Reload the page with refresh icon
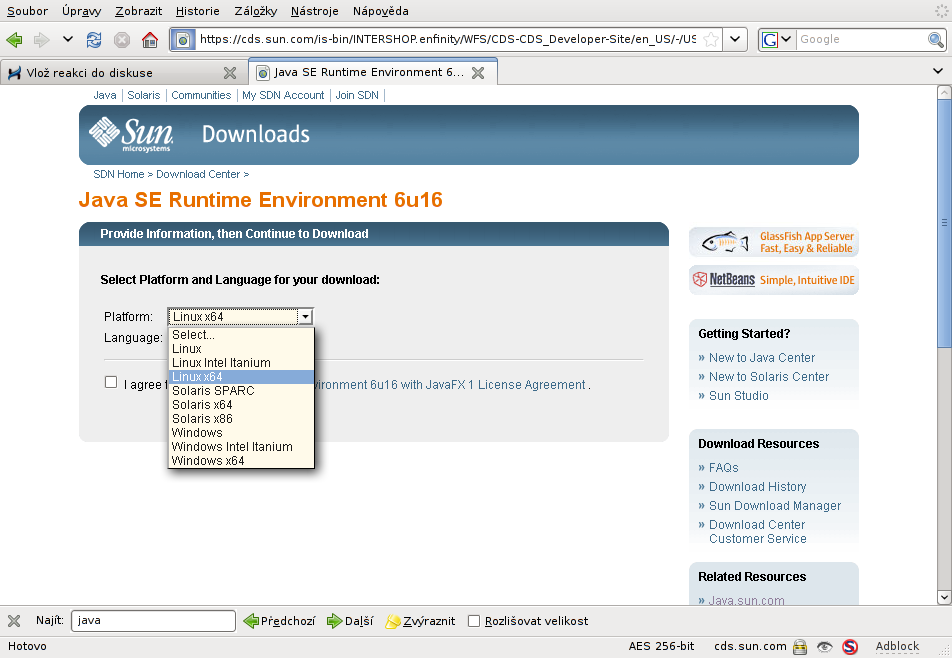952x658 pixels. point(94,40)
